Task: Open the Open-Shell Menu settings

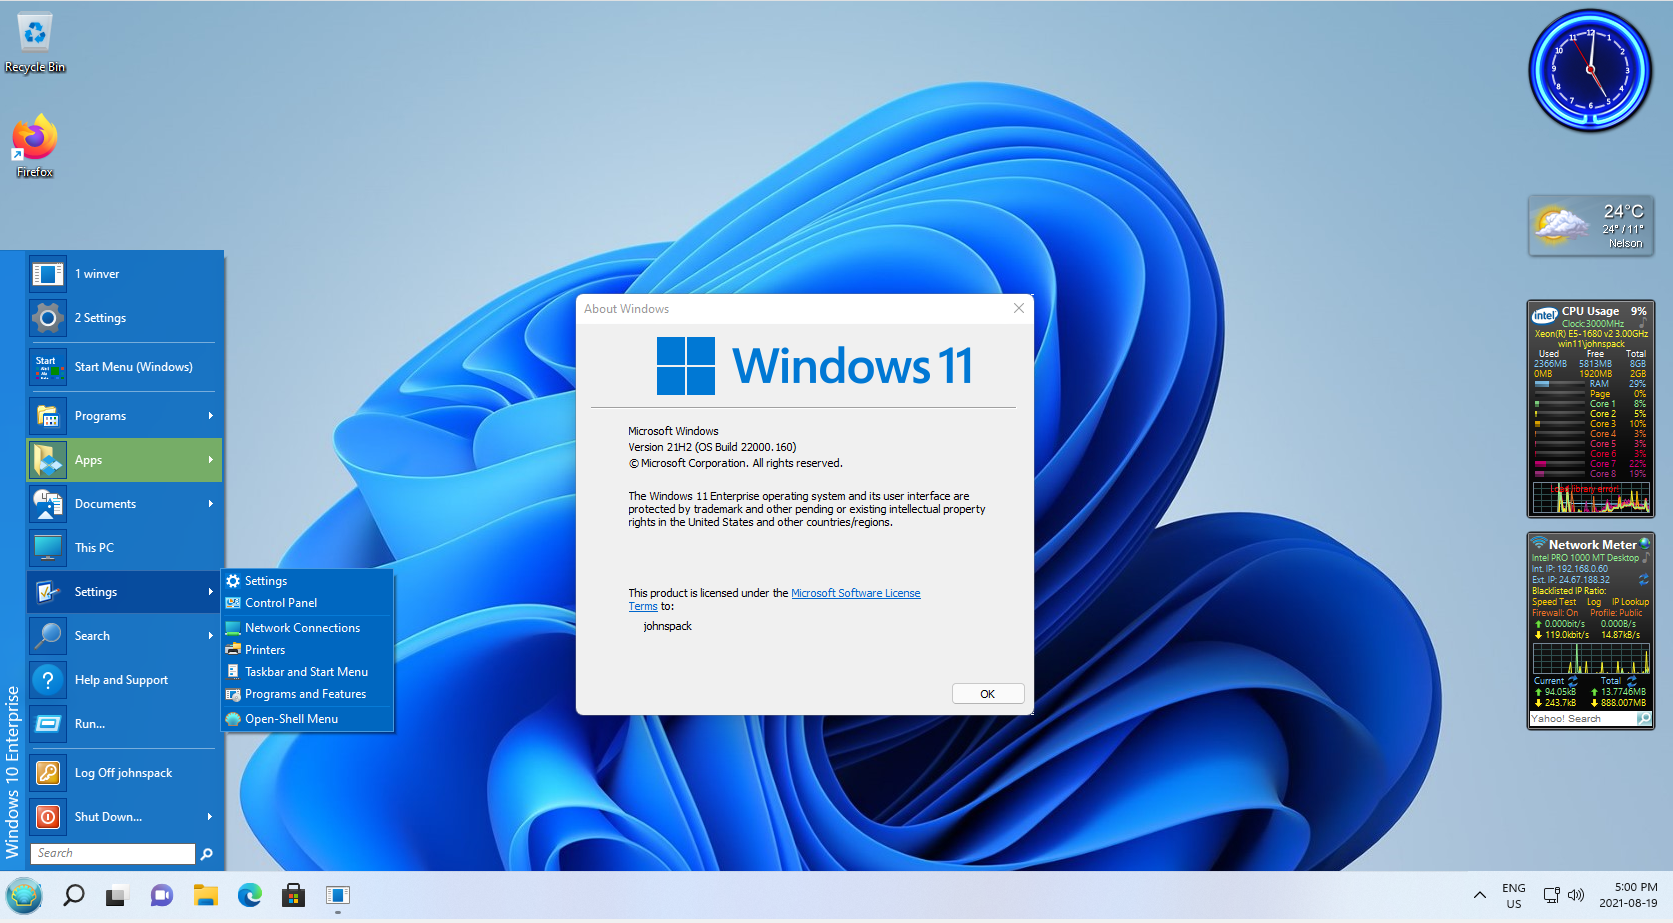Action: point(307,719)
